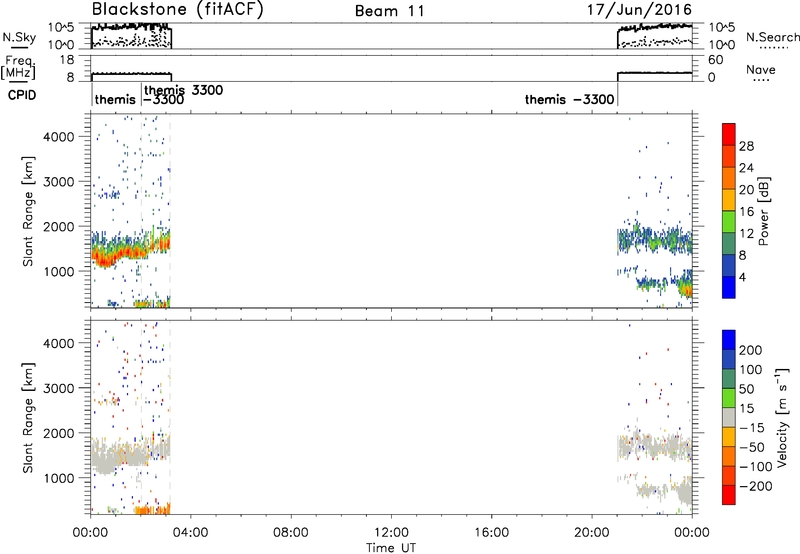Click the '18' tick on the frequency axis
Screen dimensions: 800x554
(x=67, y=60)
